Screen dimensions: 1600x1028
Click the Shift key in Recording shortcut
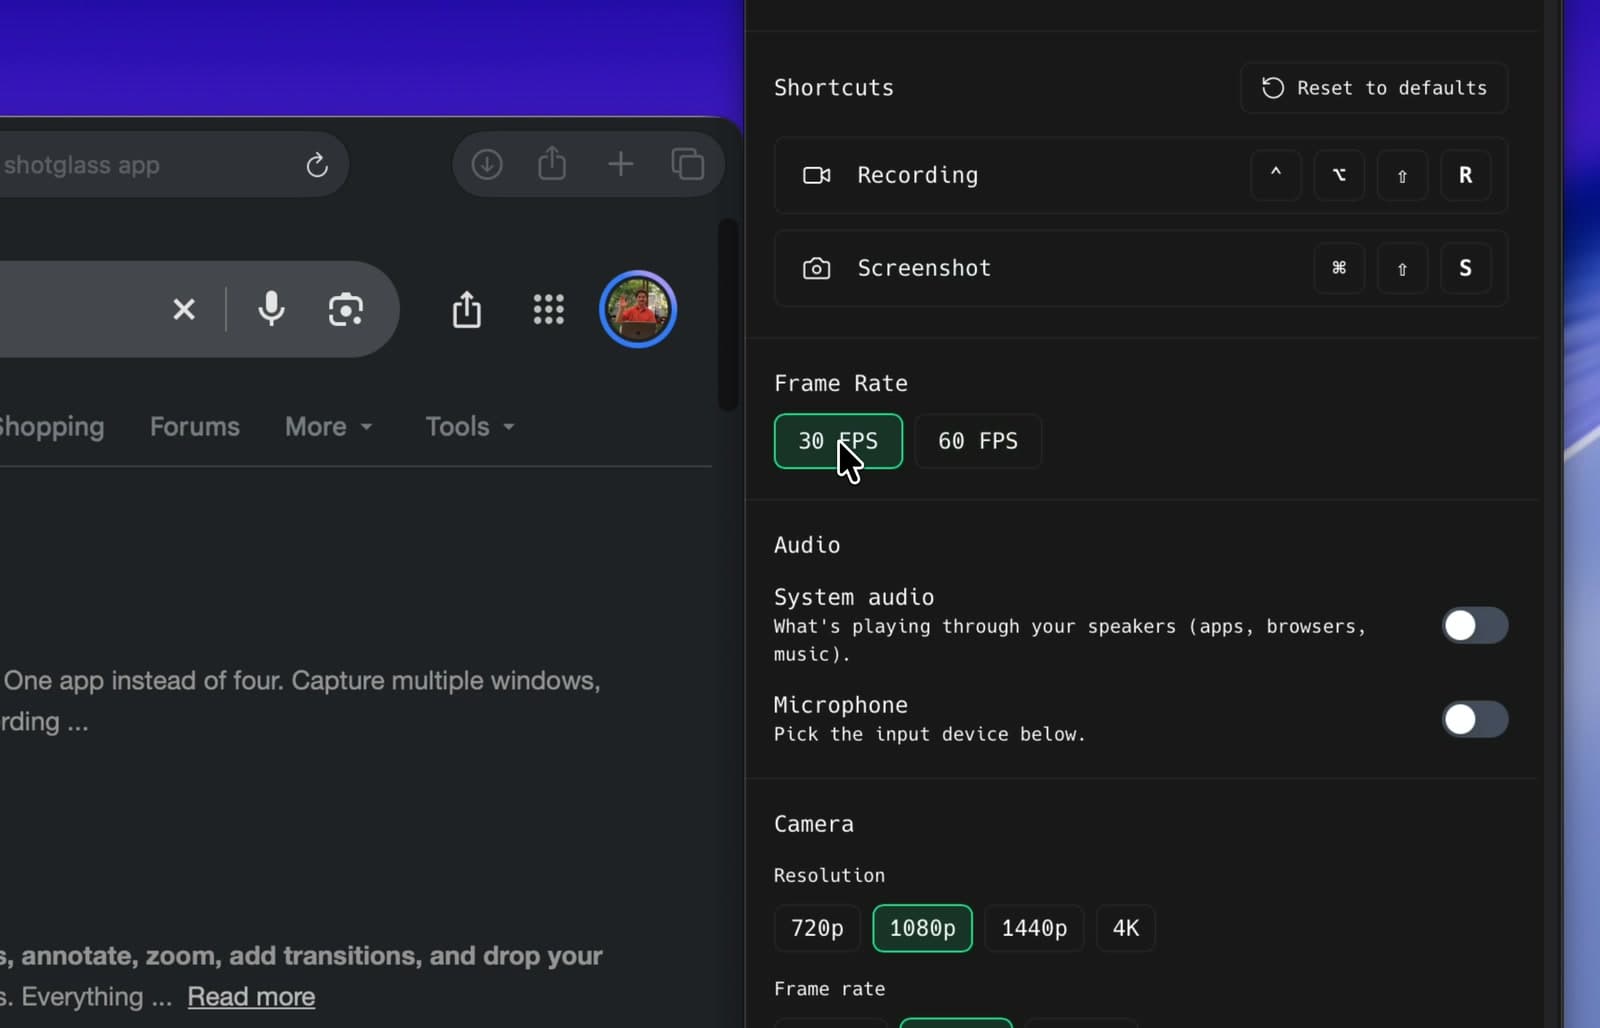(x=1402, y=175)
